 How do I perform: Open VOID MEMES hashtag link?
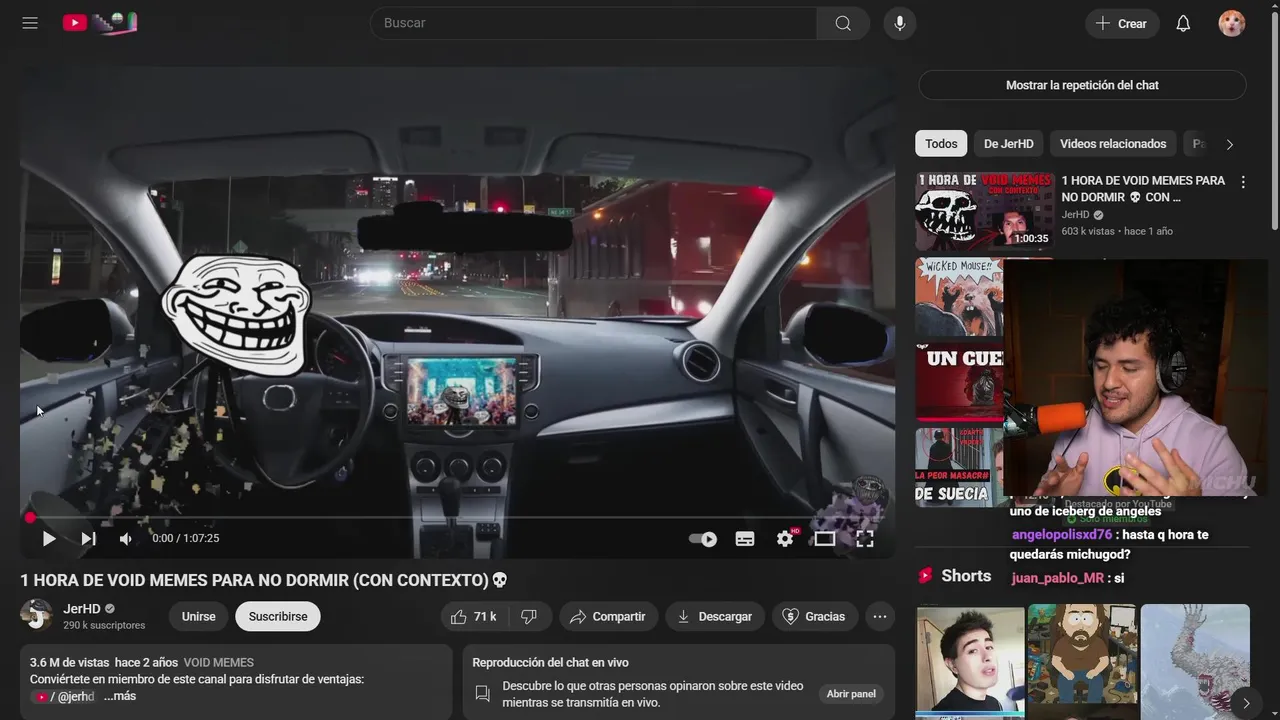coord(219,662)
